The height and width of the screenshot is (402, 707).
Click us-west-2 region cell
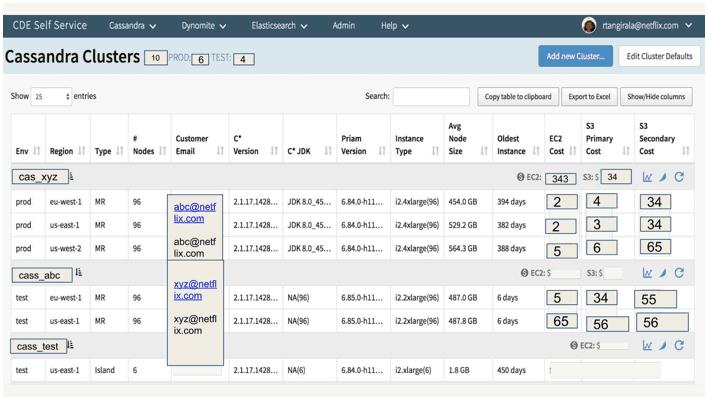tap(66, 248)
